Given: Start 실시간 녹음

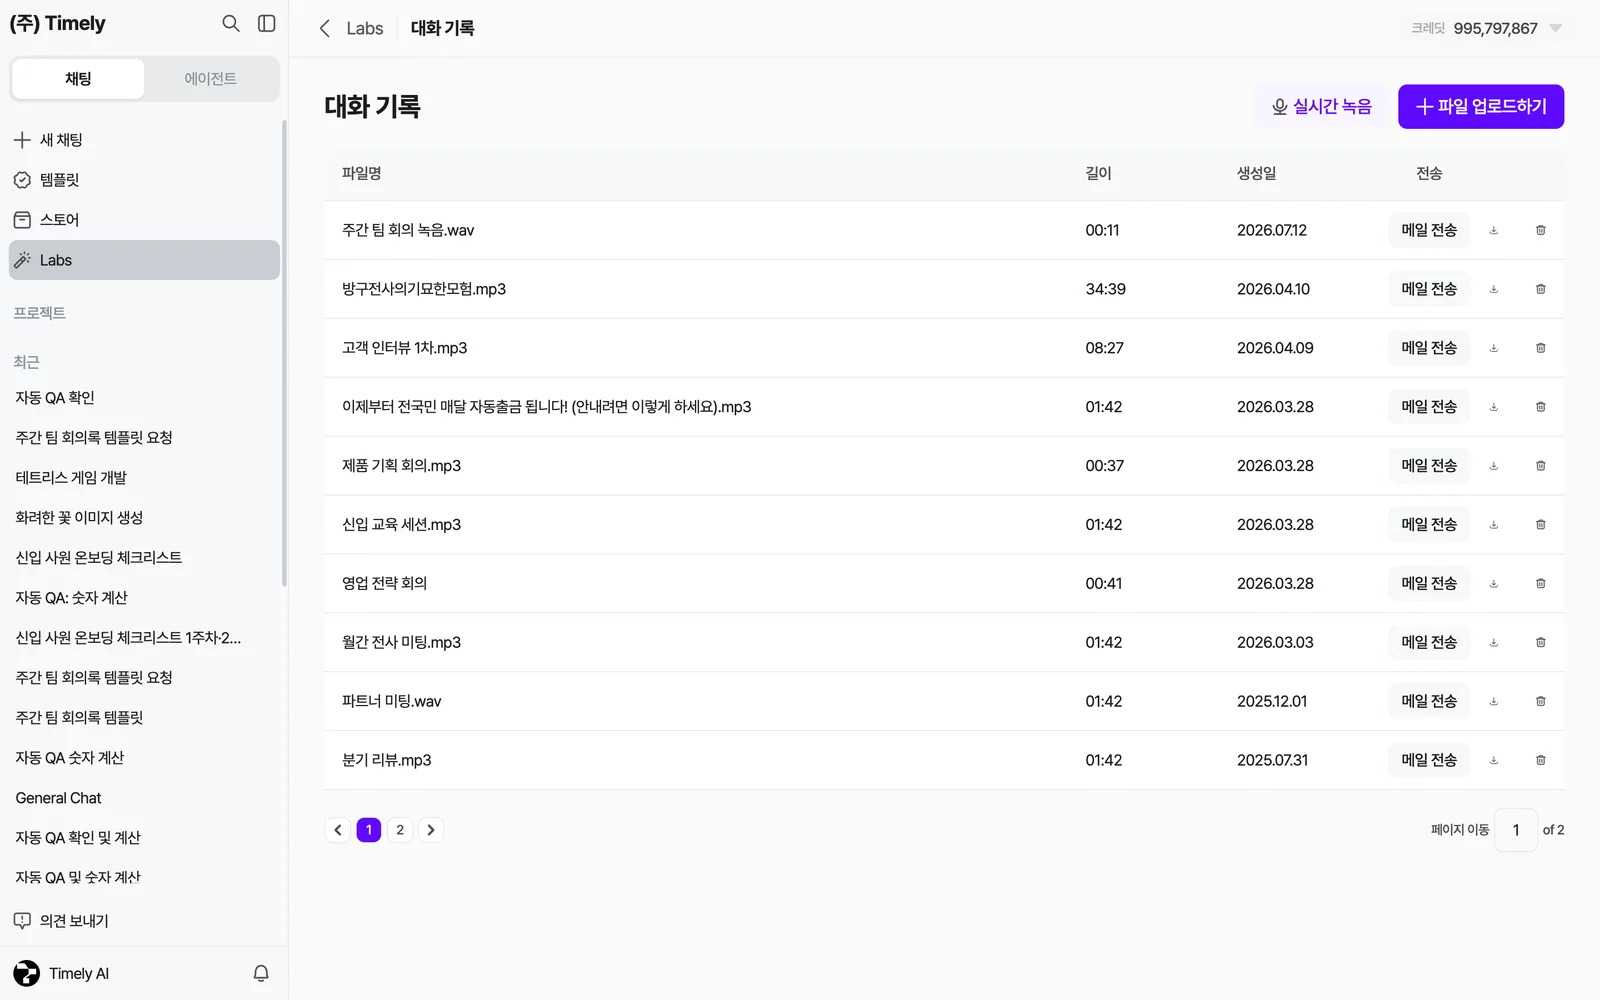Looking at the screenshot, I should click(1321, 107).
